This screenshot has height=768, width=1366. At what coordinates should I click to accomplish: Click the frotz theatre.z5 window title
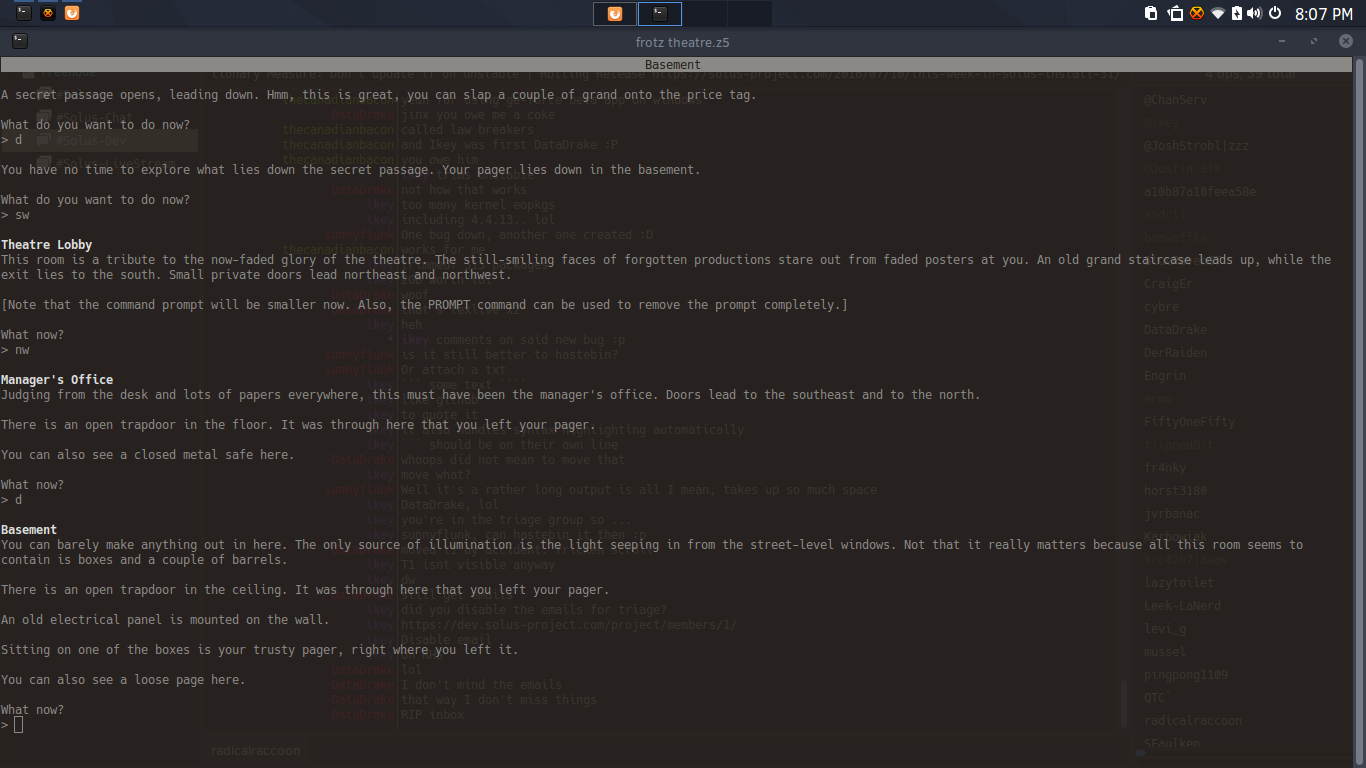tap(683, 42)
